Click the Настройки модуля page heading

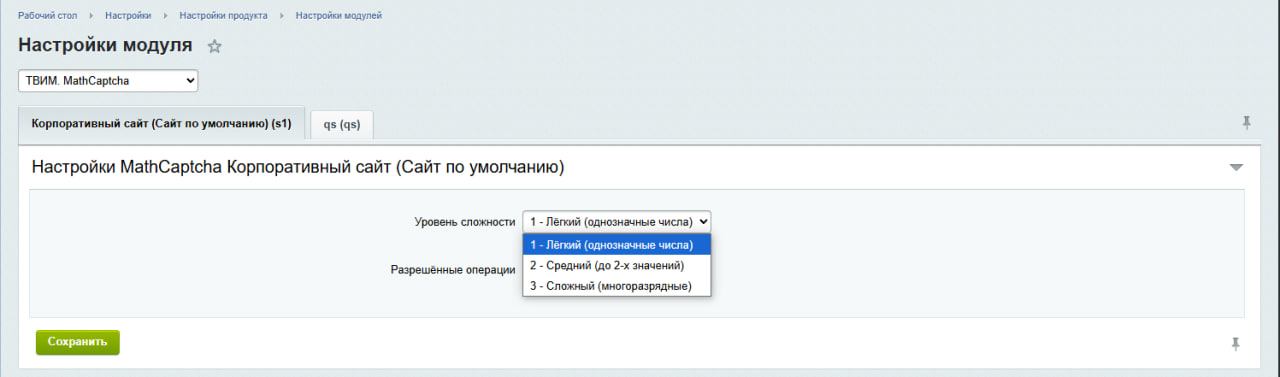coord(105,45)
